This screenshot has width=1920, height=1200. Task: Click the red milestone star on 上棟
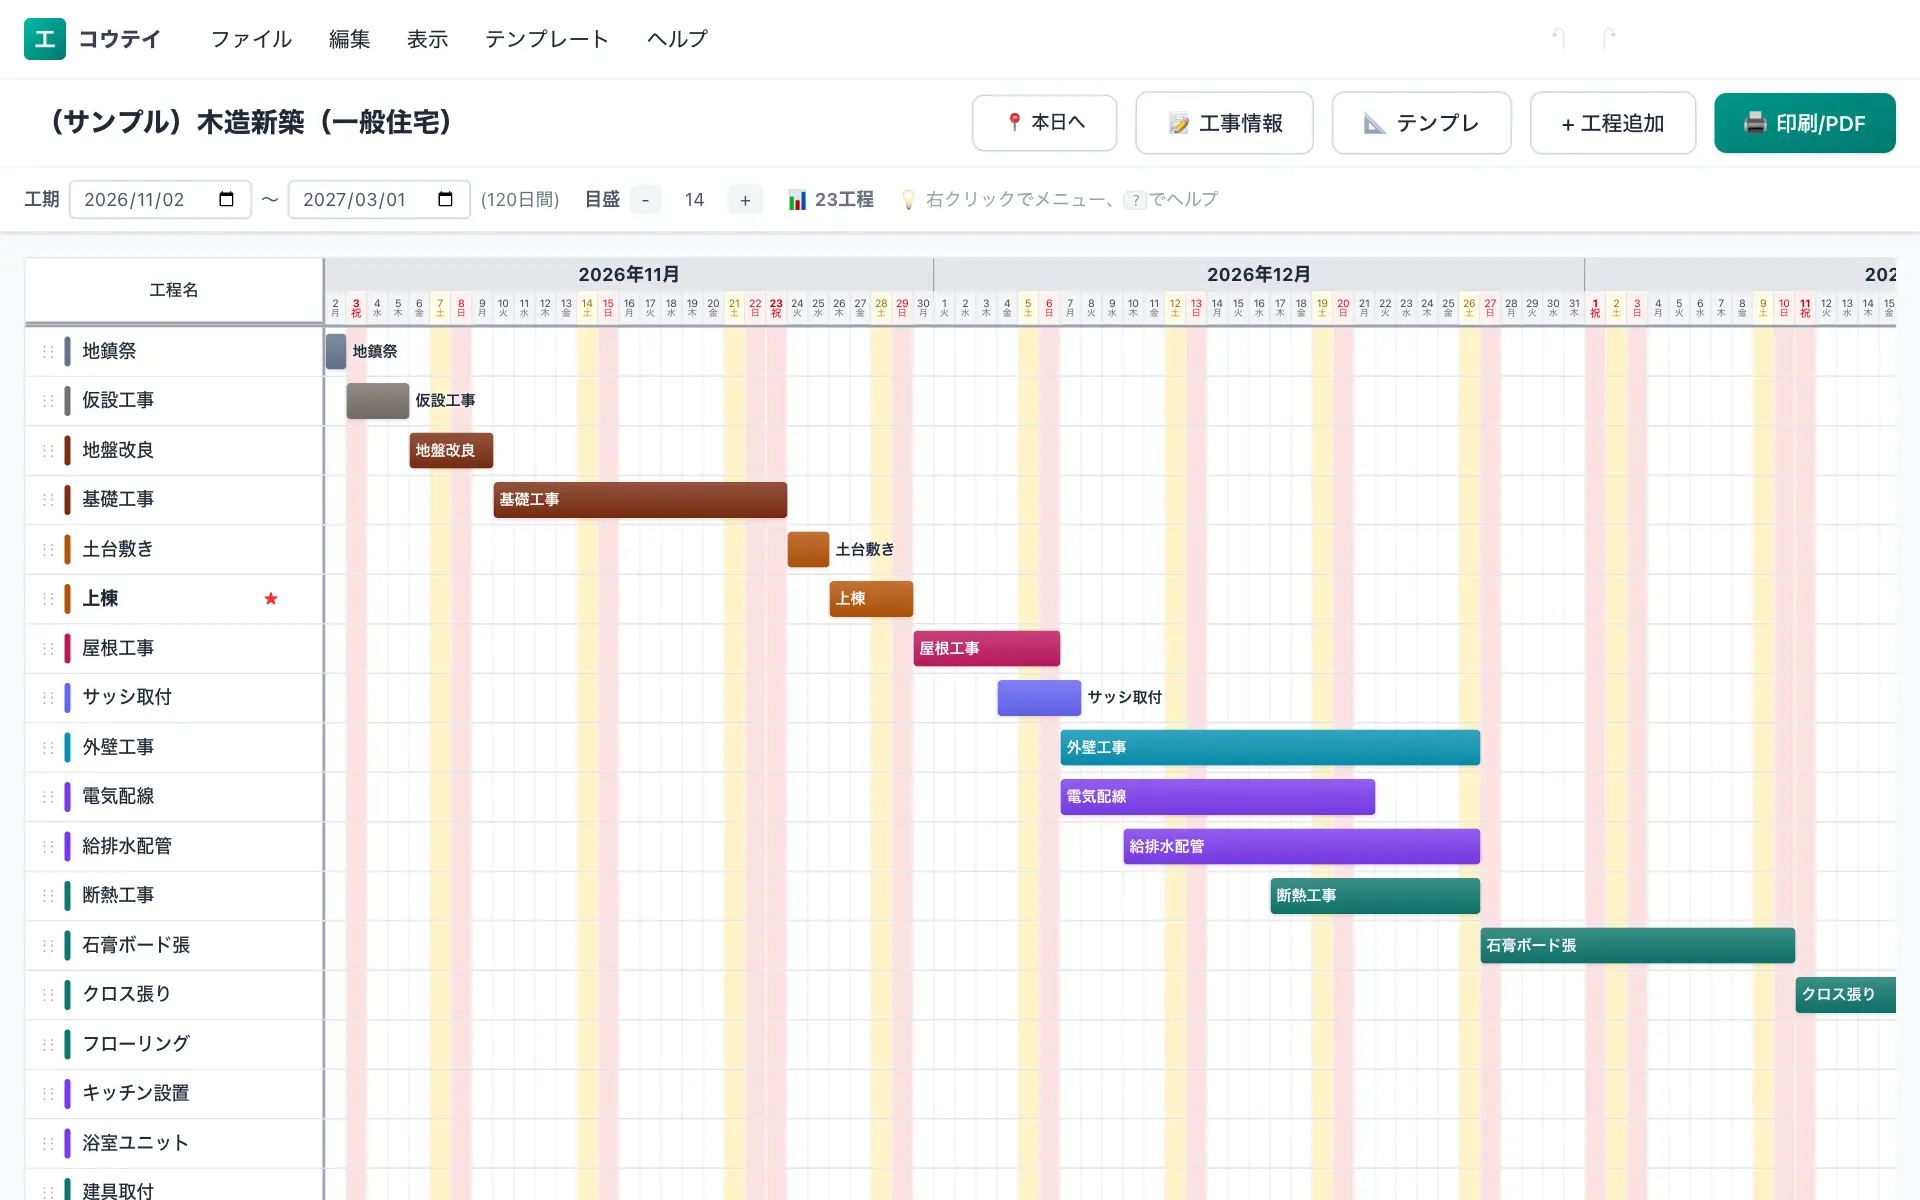coord(270,598)
